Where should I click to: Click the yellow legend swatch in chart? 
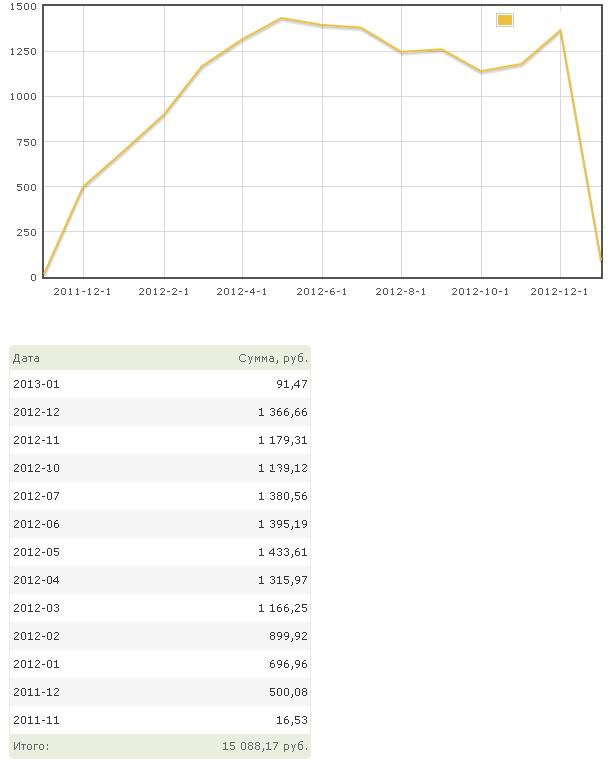click(505, 20)
